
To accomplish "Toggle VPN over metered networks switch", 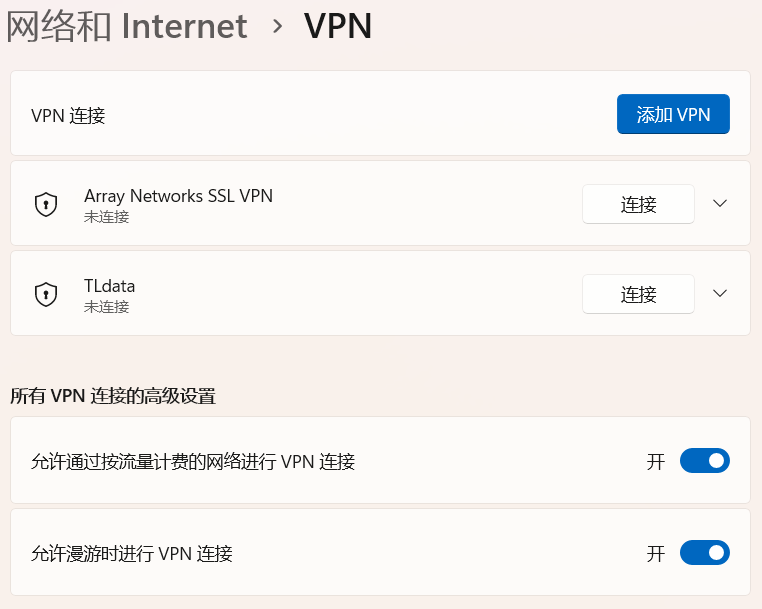I will 704,461.
